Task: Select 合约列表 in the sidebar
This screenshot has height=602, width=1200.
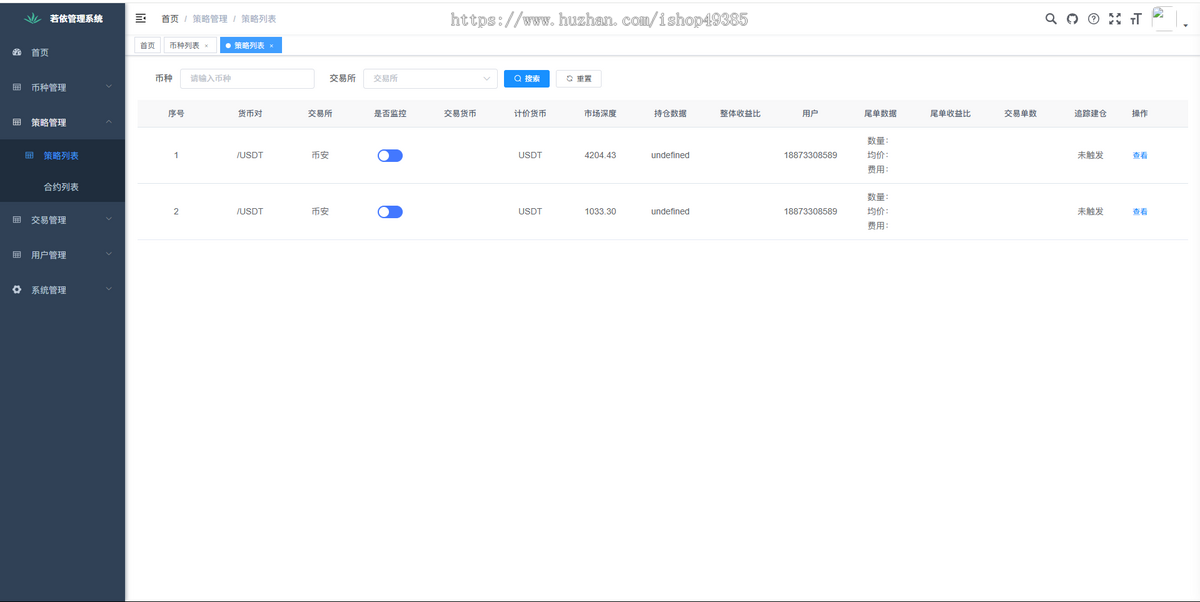Action: coord(62,187)
